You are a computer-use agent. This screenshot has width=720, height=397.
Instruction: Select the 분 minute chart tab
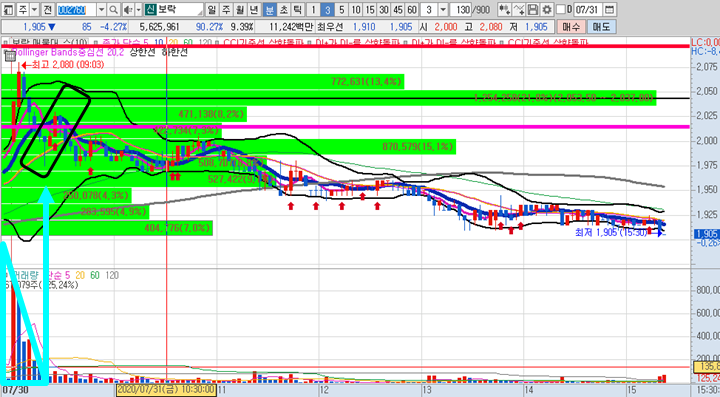click(270, 9)
